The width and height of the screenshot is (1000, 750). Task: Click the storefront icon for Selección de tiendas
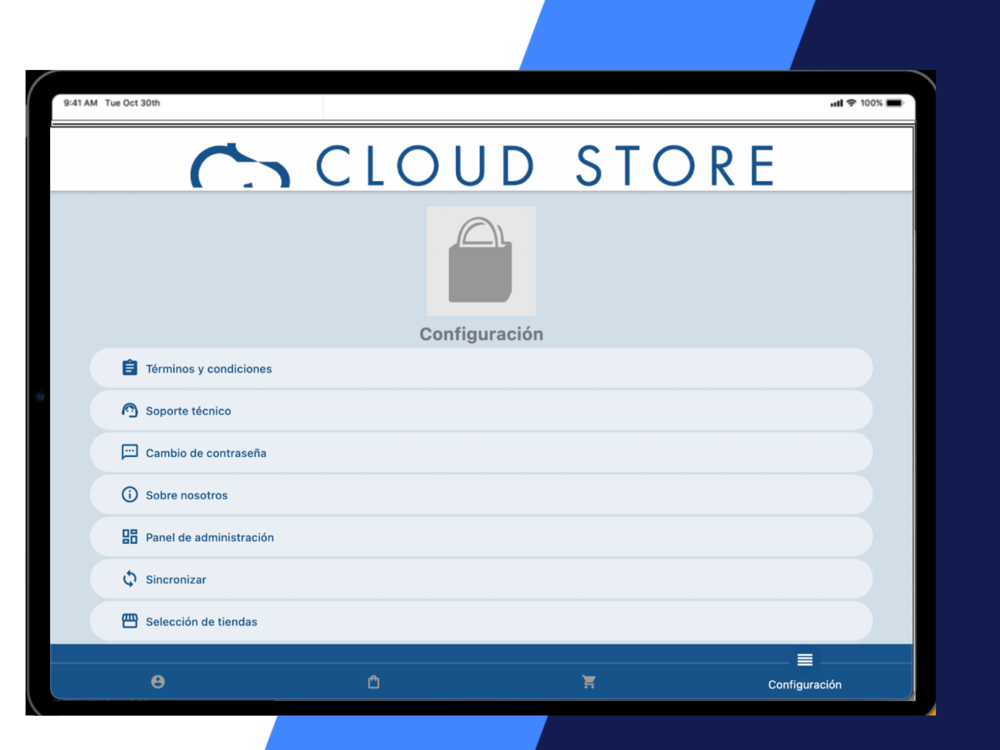(x=129, y=621)
